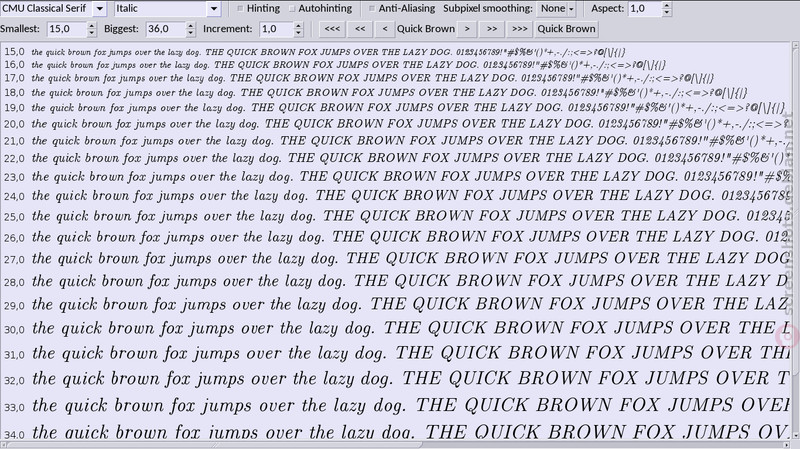Click the 26,0 size sample row
This screenshot has width=800, height=449.
click(x=395, y=237)
